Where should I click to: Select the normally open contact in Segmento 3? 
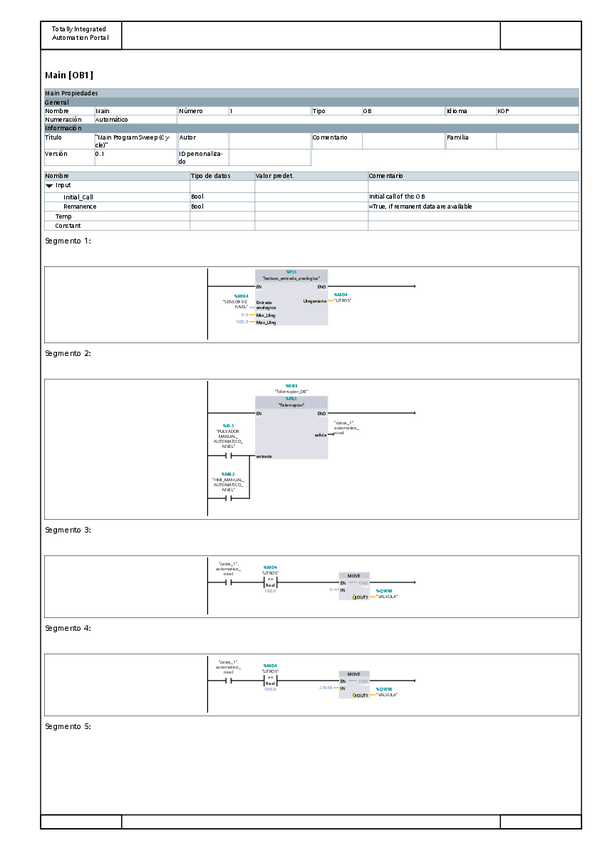[x=228, y=583]
